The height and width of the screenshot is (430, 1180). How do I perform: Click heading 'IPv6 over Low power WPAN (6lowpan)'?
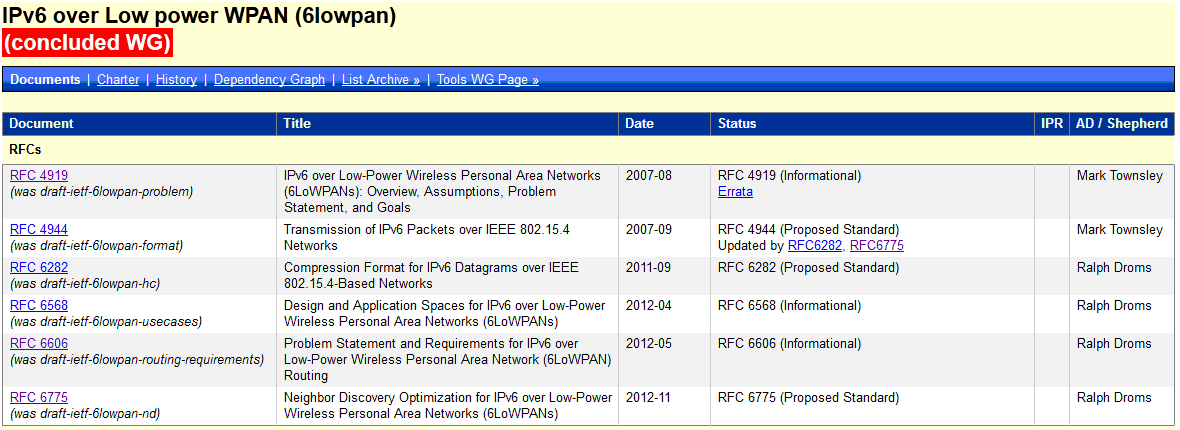tap(199, 14)
